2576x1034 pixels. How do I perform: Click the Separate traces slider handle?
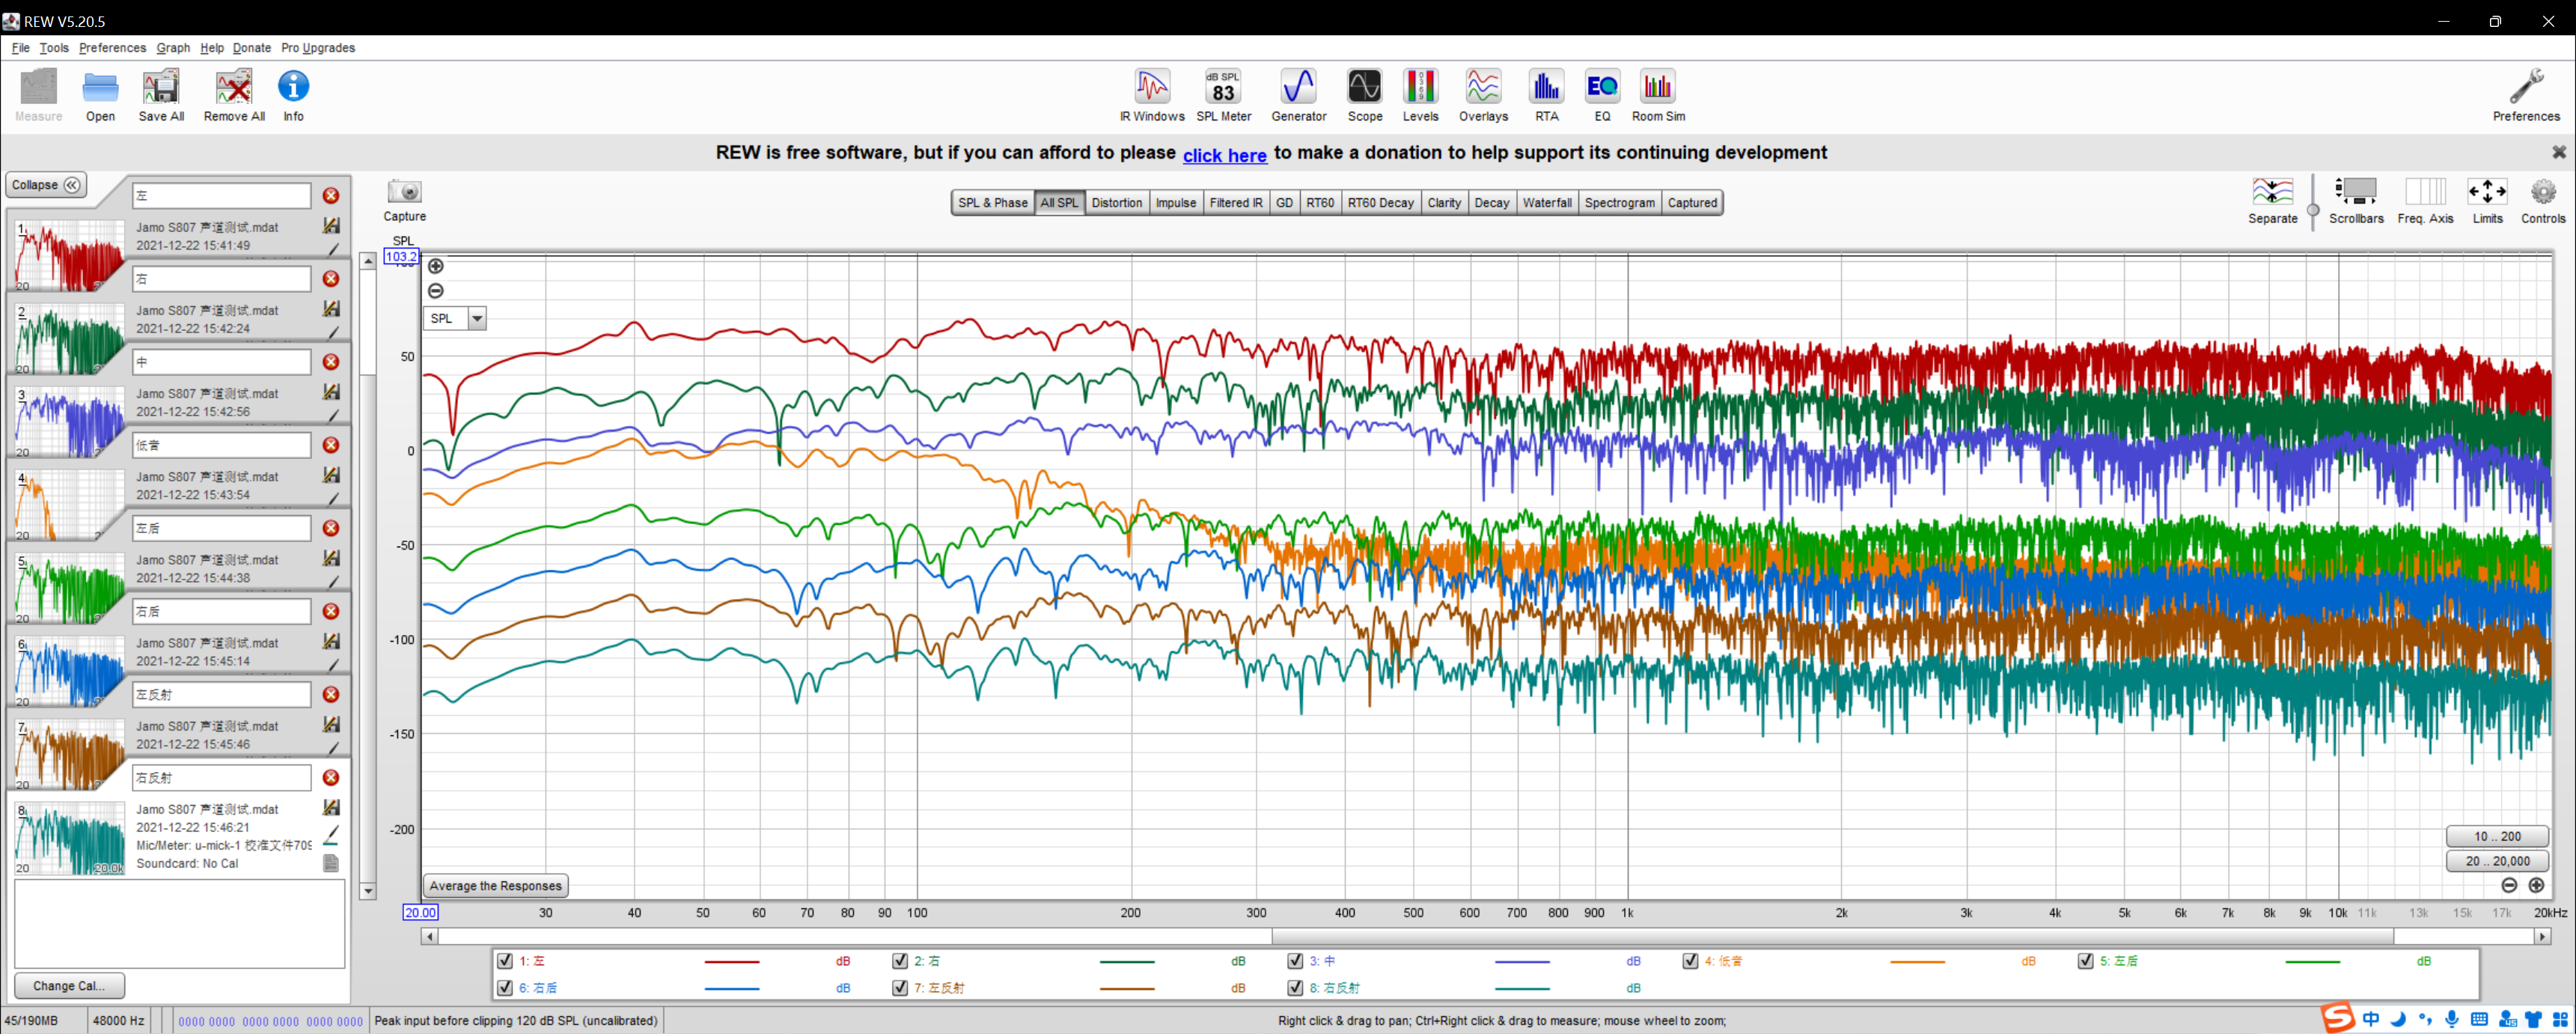tap(2313, 210)
